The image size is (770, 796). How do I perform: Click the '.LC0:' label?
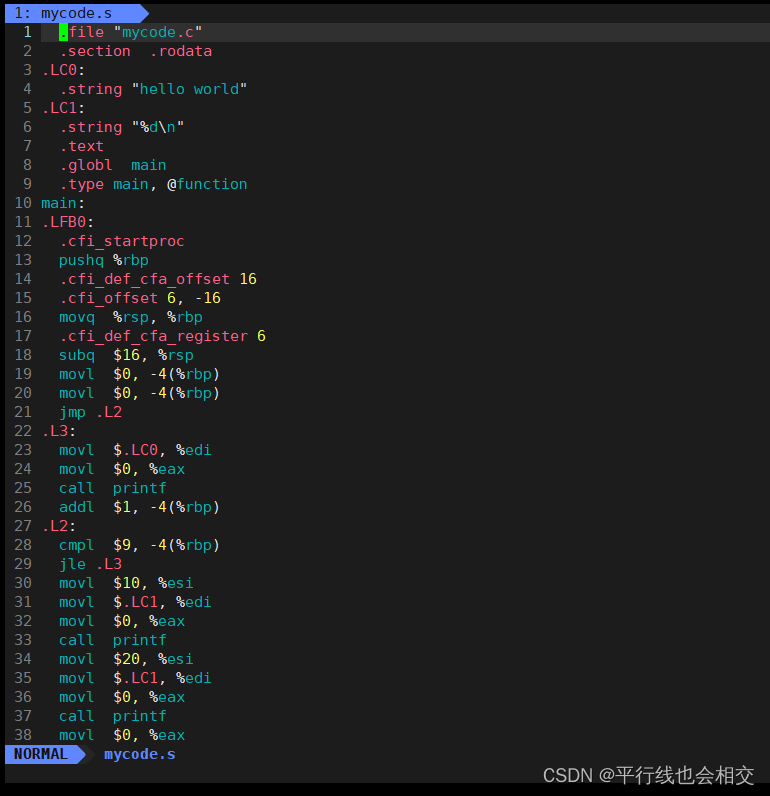click(x=63, y=70)
